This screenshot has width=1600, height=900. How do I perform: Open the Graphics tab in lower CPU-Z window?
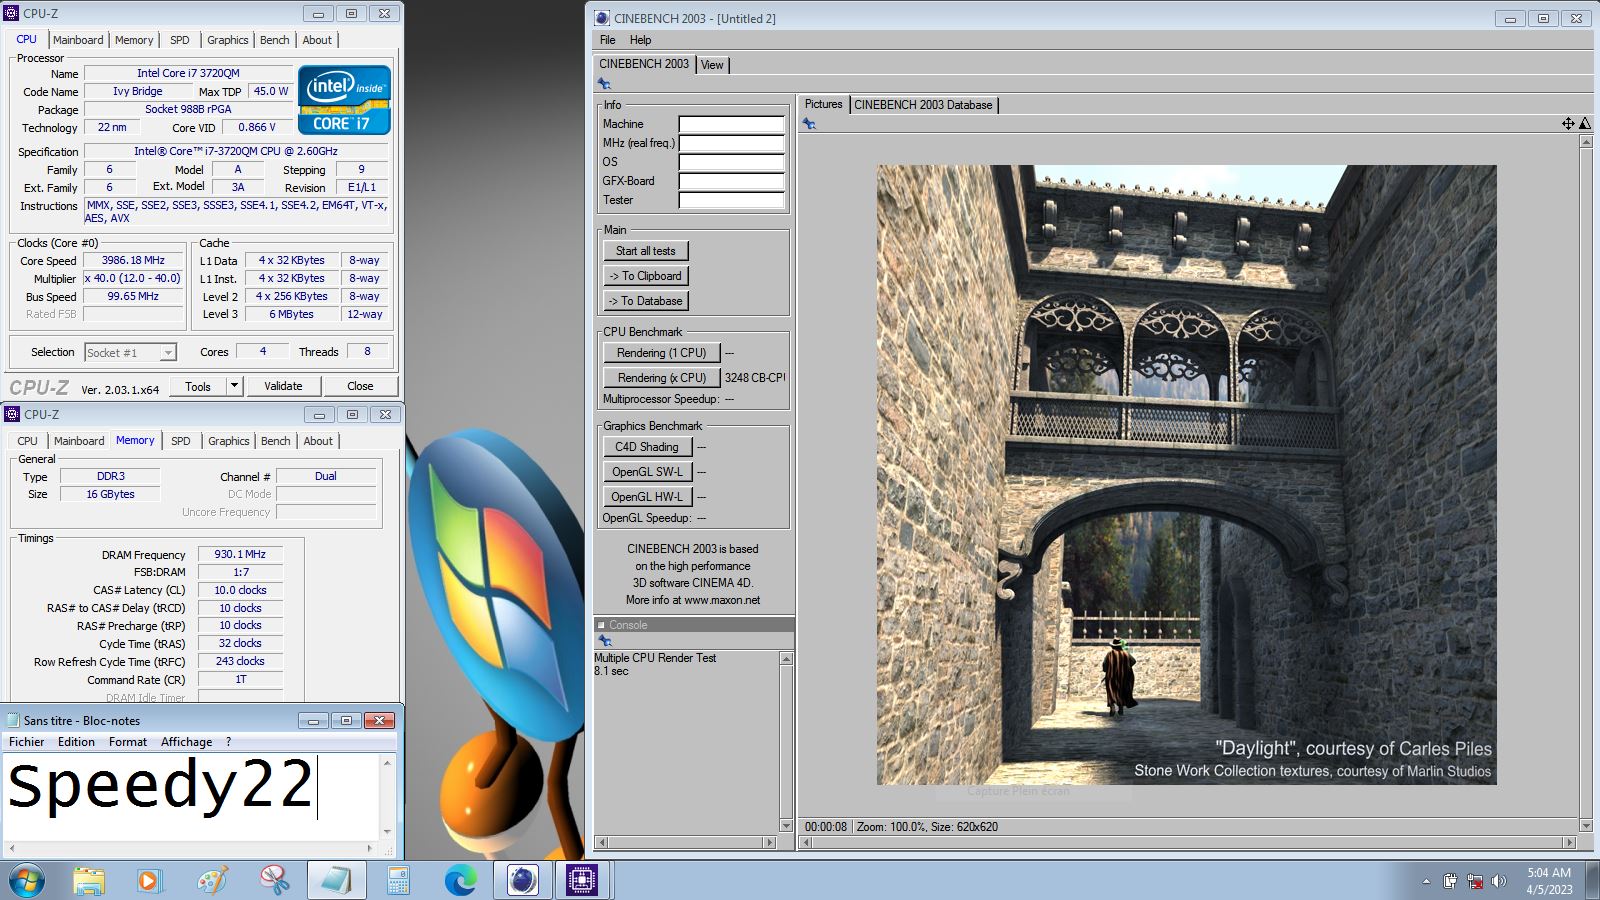point(228,441)
